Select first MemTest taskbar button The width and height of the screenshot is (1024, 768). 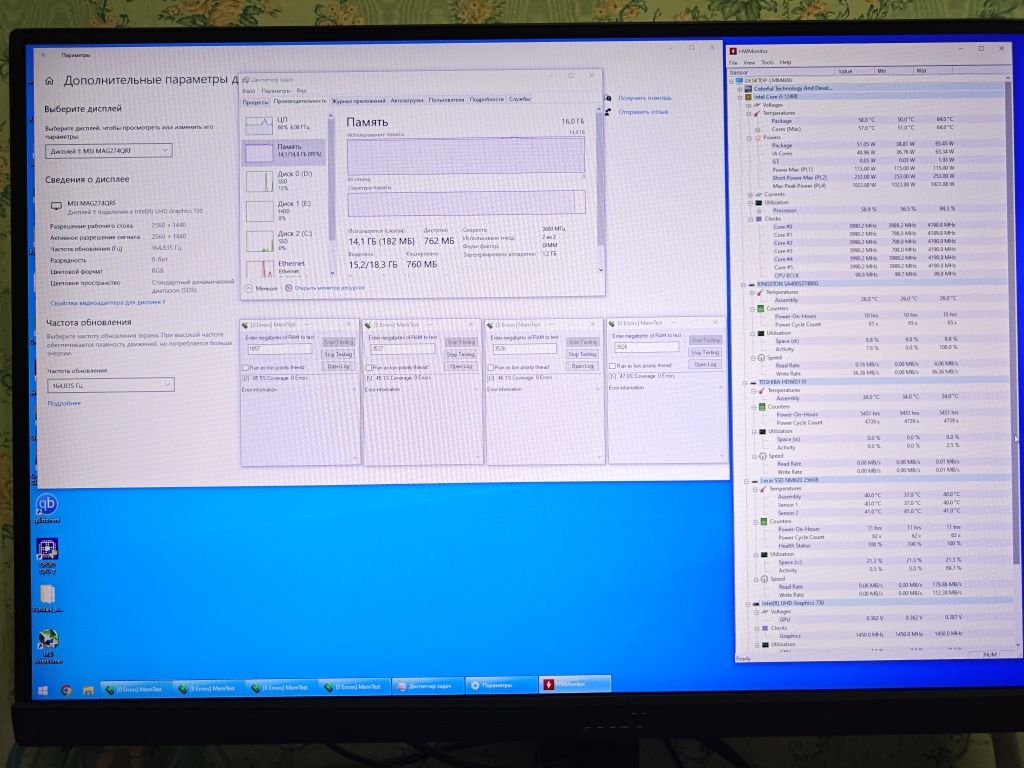click(136, 689)
